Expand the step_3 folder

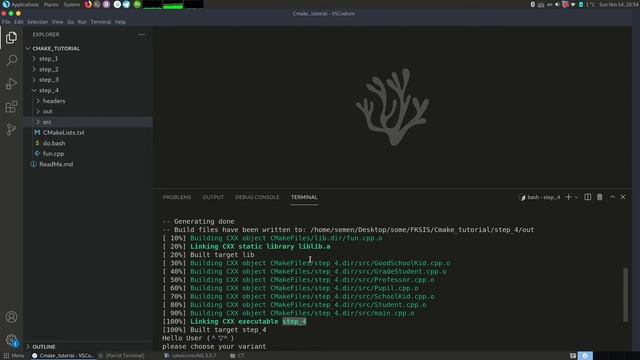coord(88,80)
